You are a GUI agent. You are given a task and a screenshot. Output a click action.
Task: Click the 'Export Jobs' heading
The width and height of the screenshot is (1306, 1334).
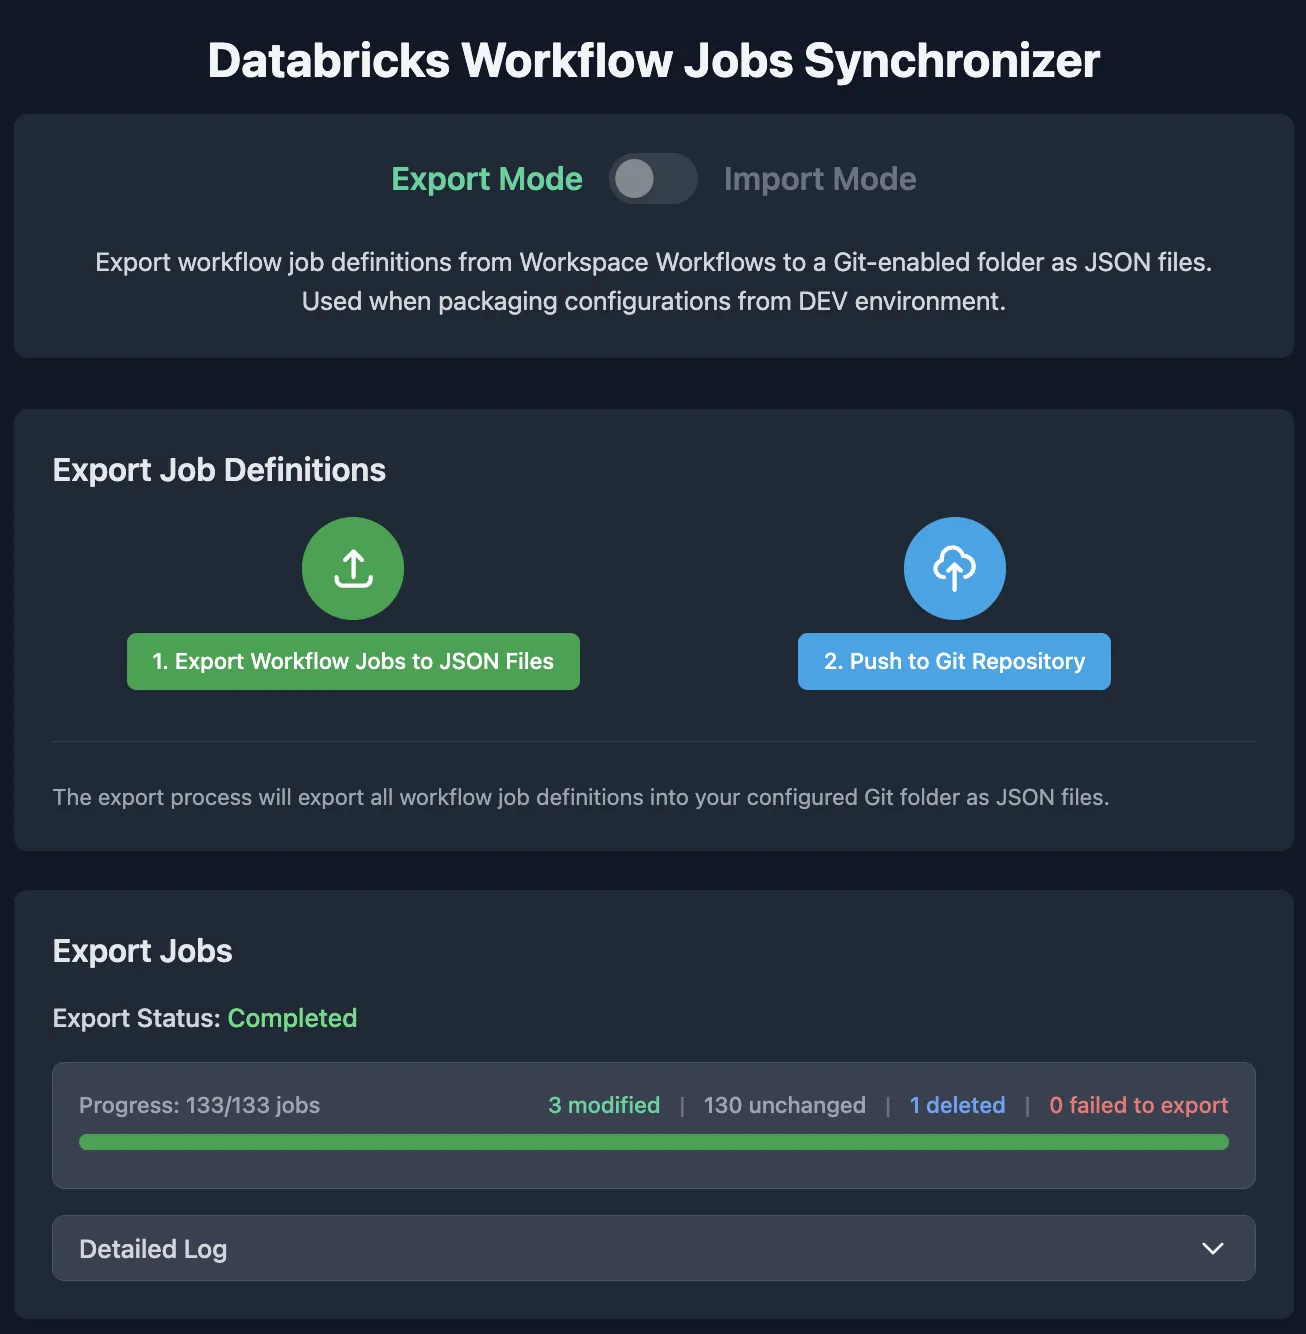click(143, 951)
